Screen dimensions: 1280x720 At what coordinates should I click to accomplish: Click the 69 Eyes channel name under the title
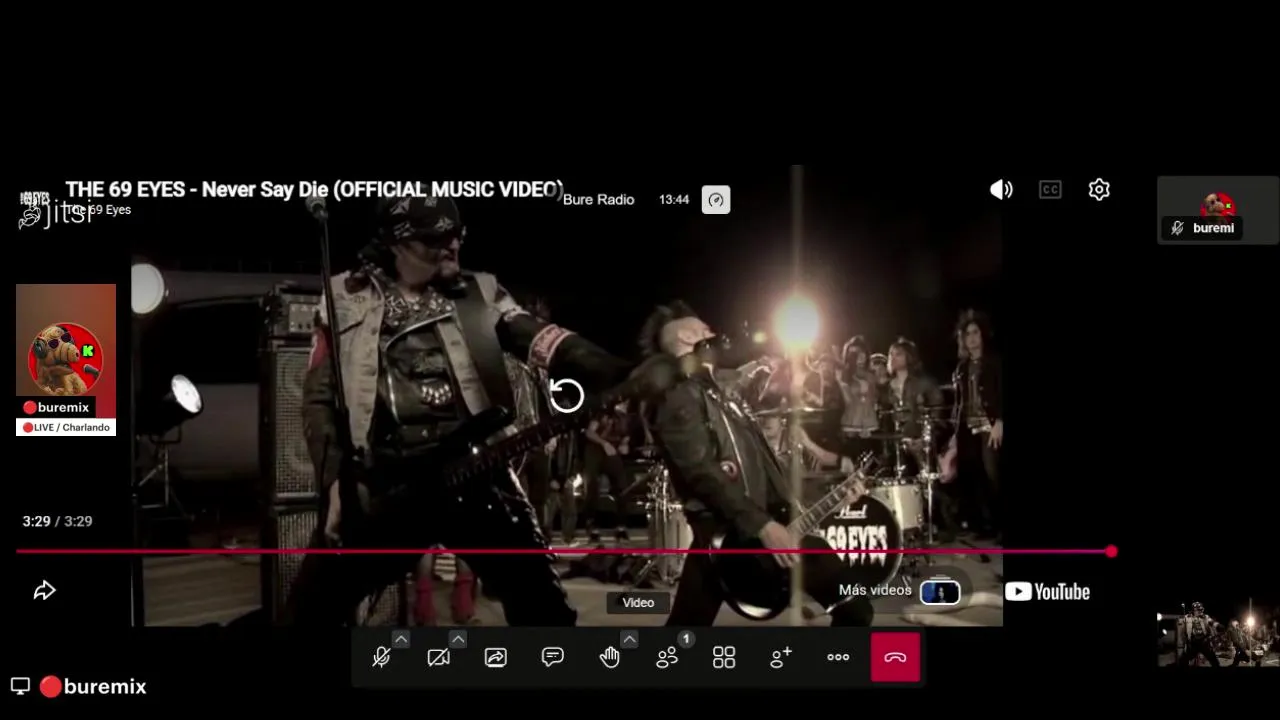99,210
